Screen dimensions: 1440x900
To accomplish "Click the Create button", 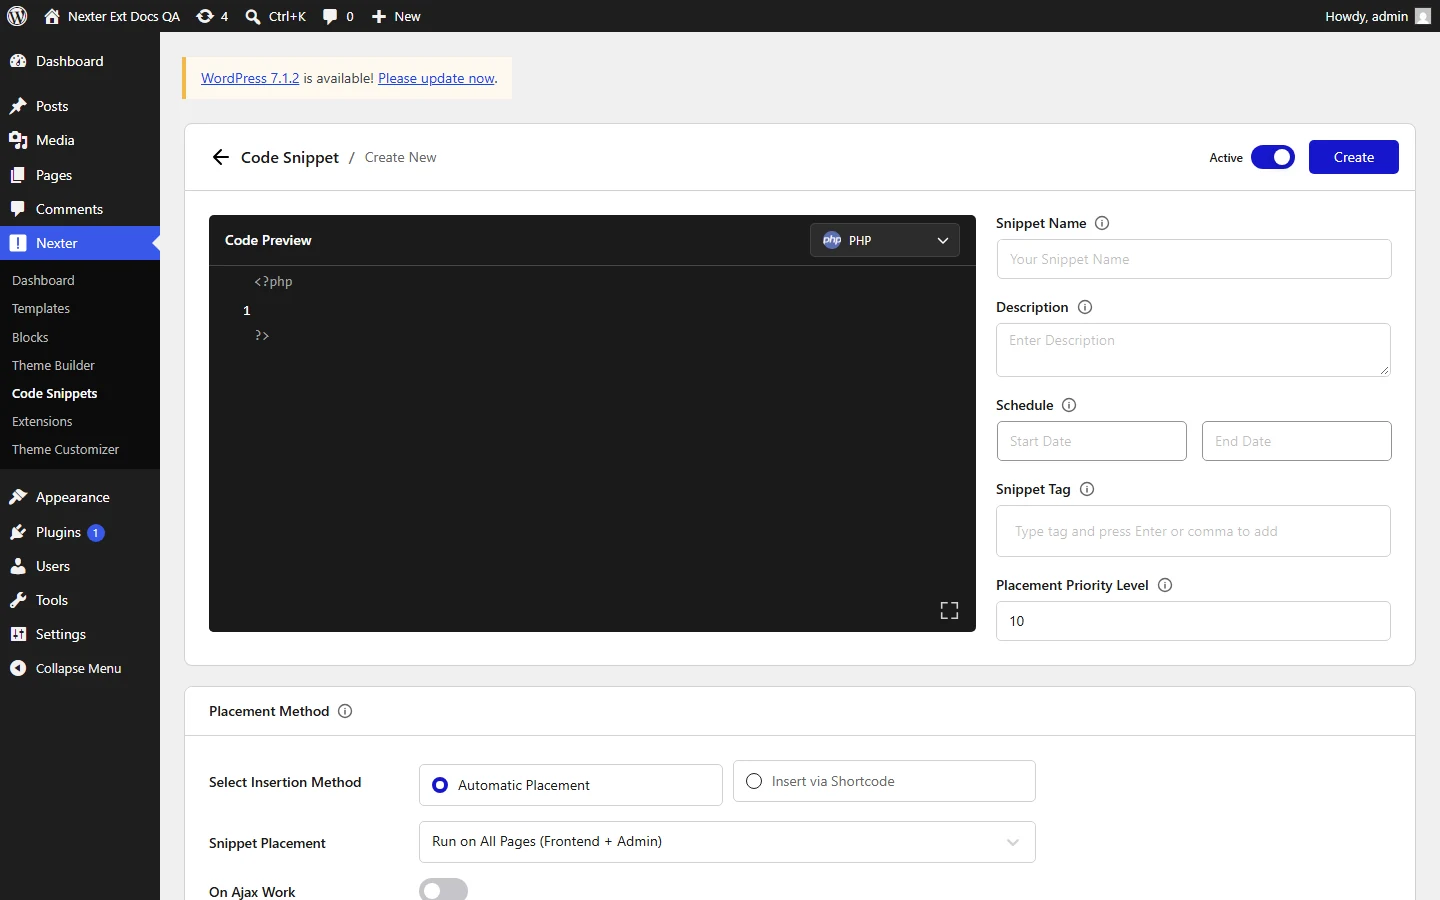I will click(x=1354, y=157).
